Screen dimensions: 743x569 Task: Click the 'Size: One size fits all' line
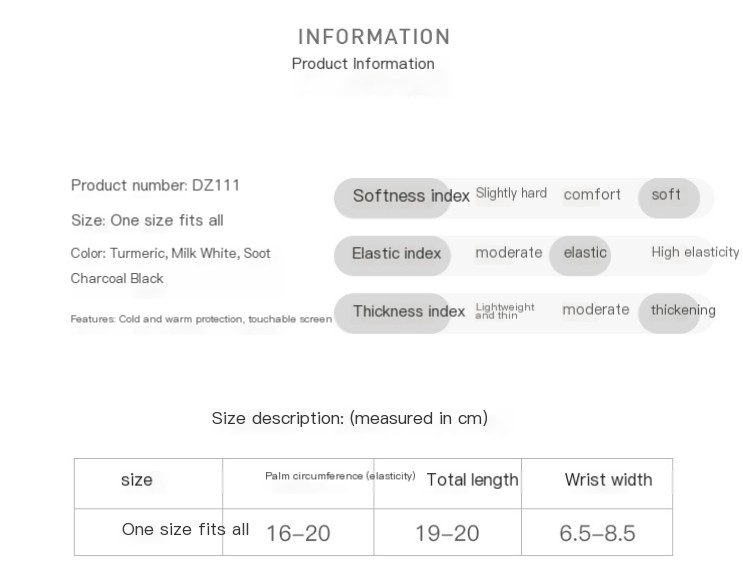click(x=147, y=220)
